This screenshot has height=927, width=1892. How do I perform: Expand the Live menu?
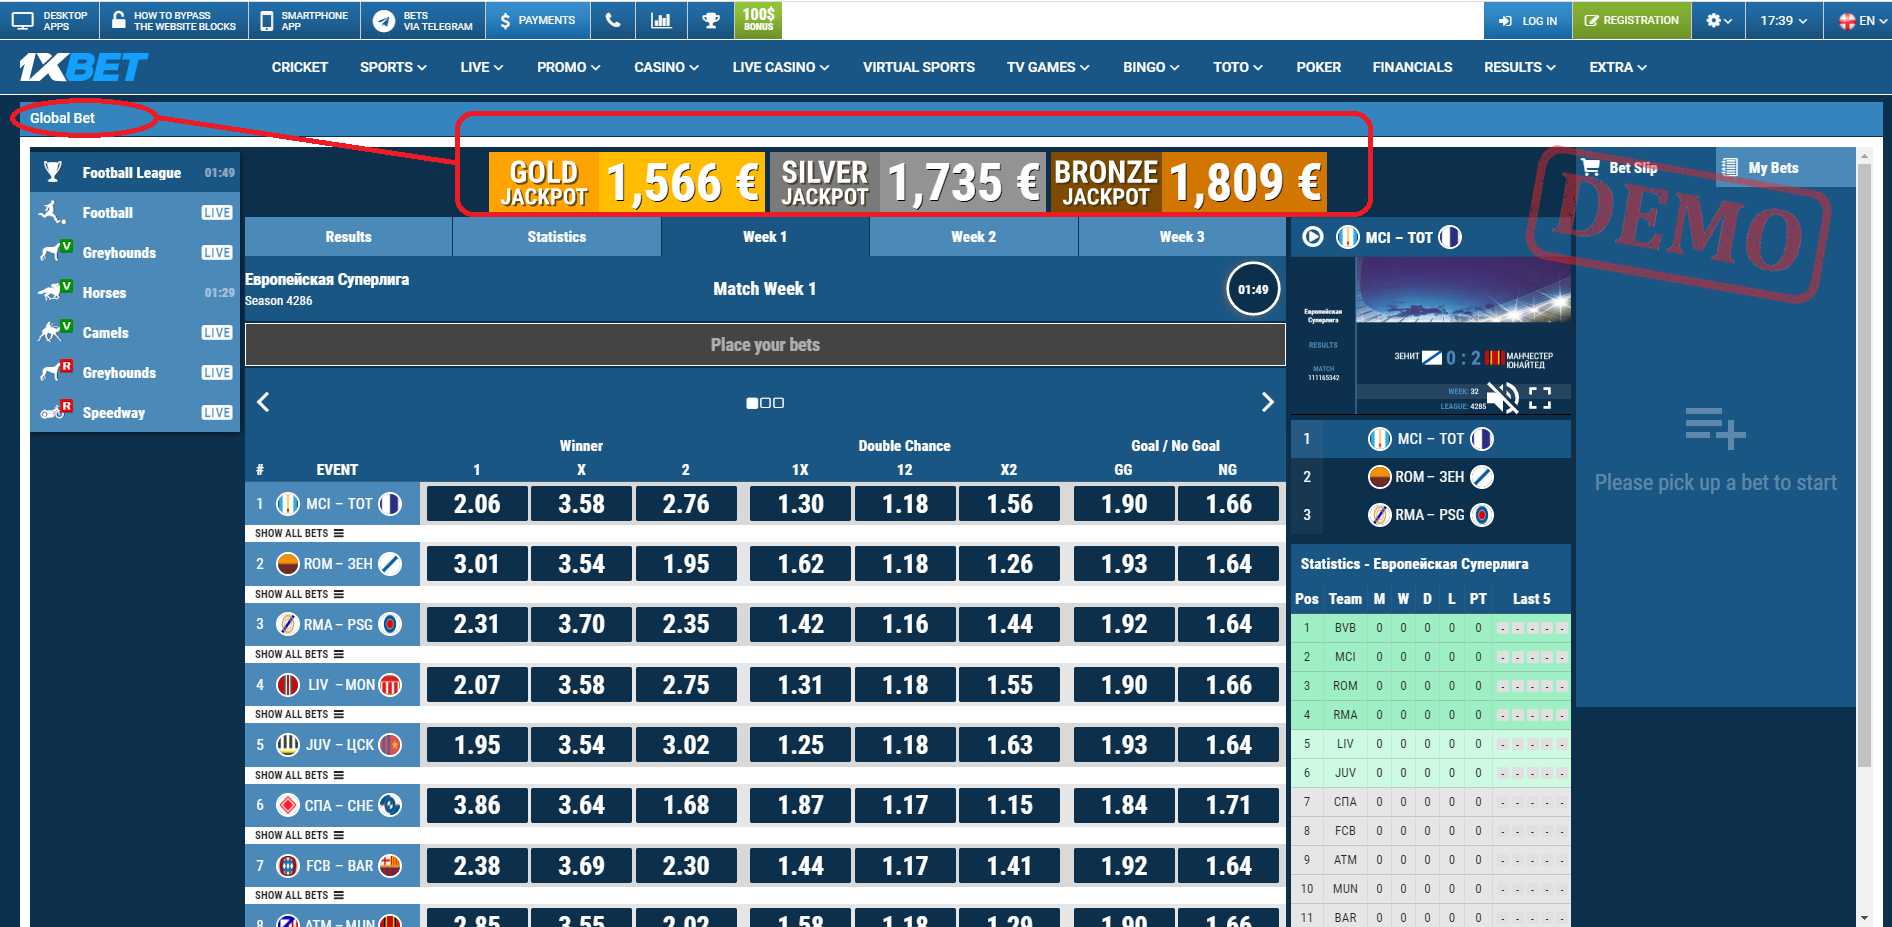point(481,67)
